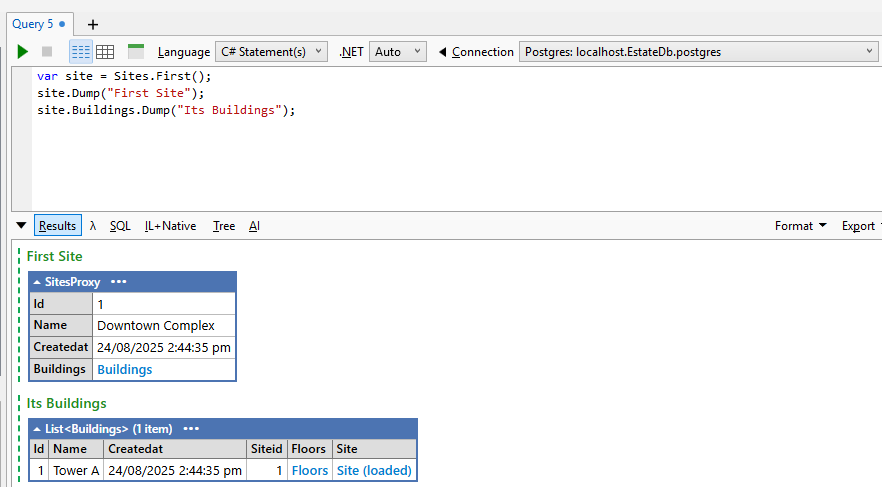Select the IL+Native tab

coord(170,226)
